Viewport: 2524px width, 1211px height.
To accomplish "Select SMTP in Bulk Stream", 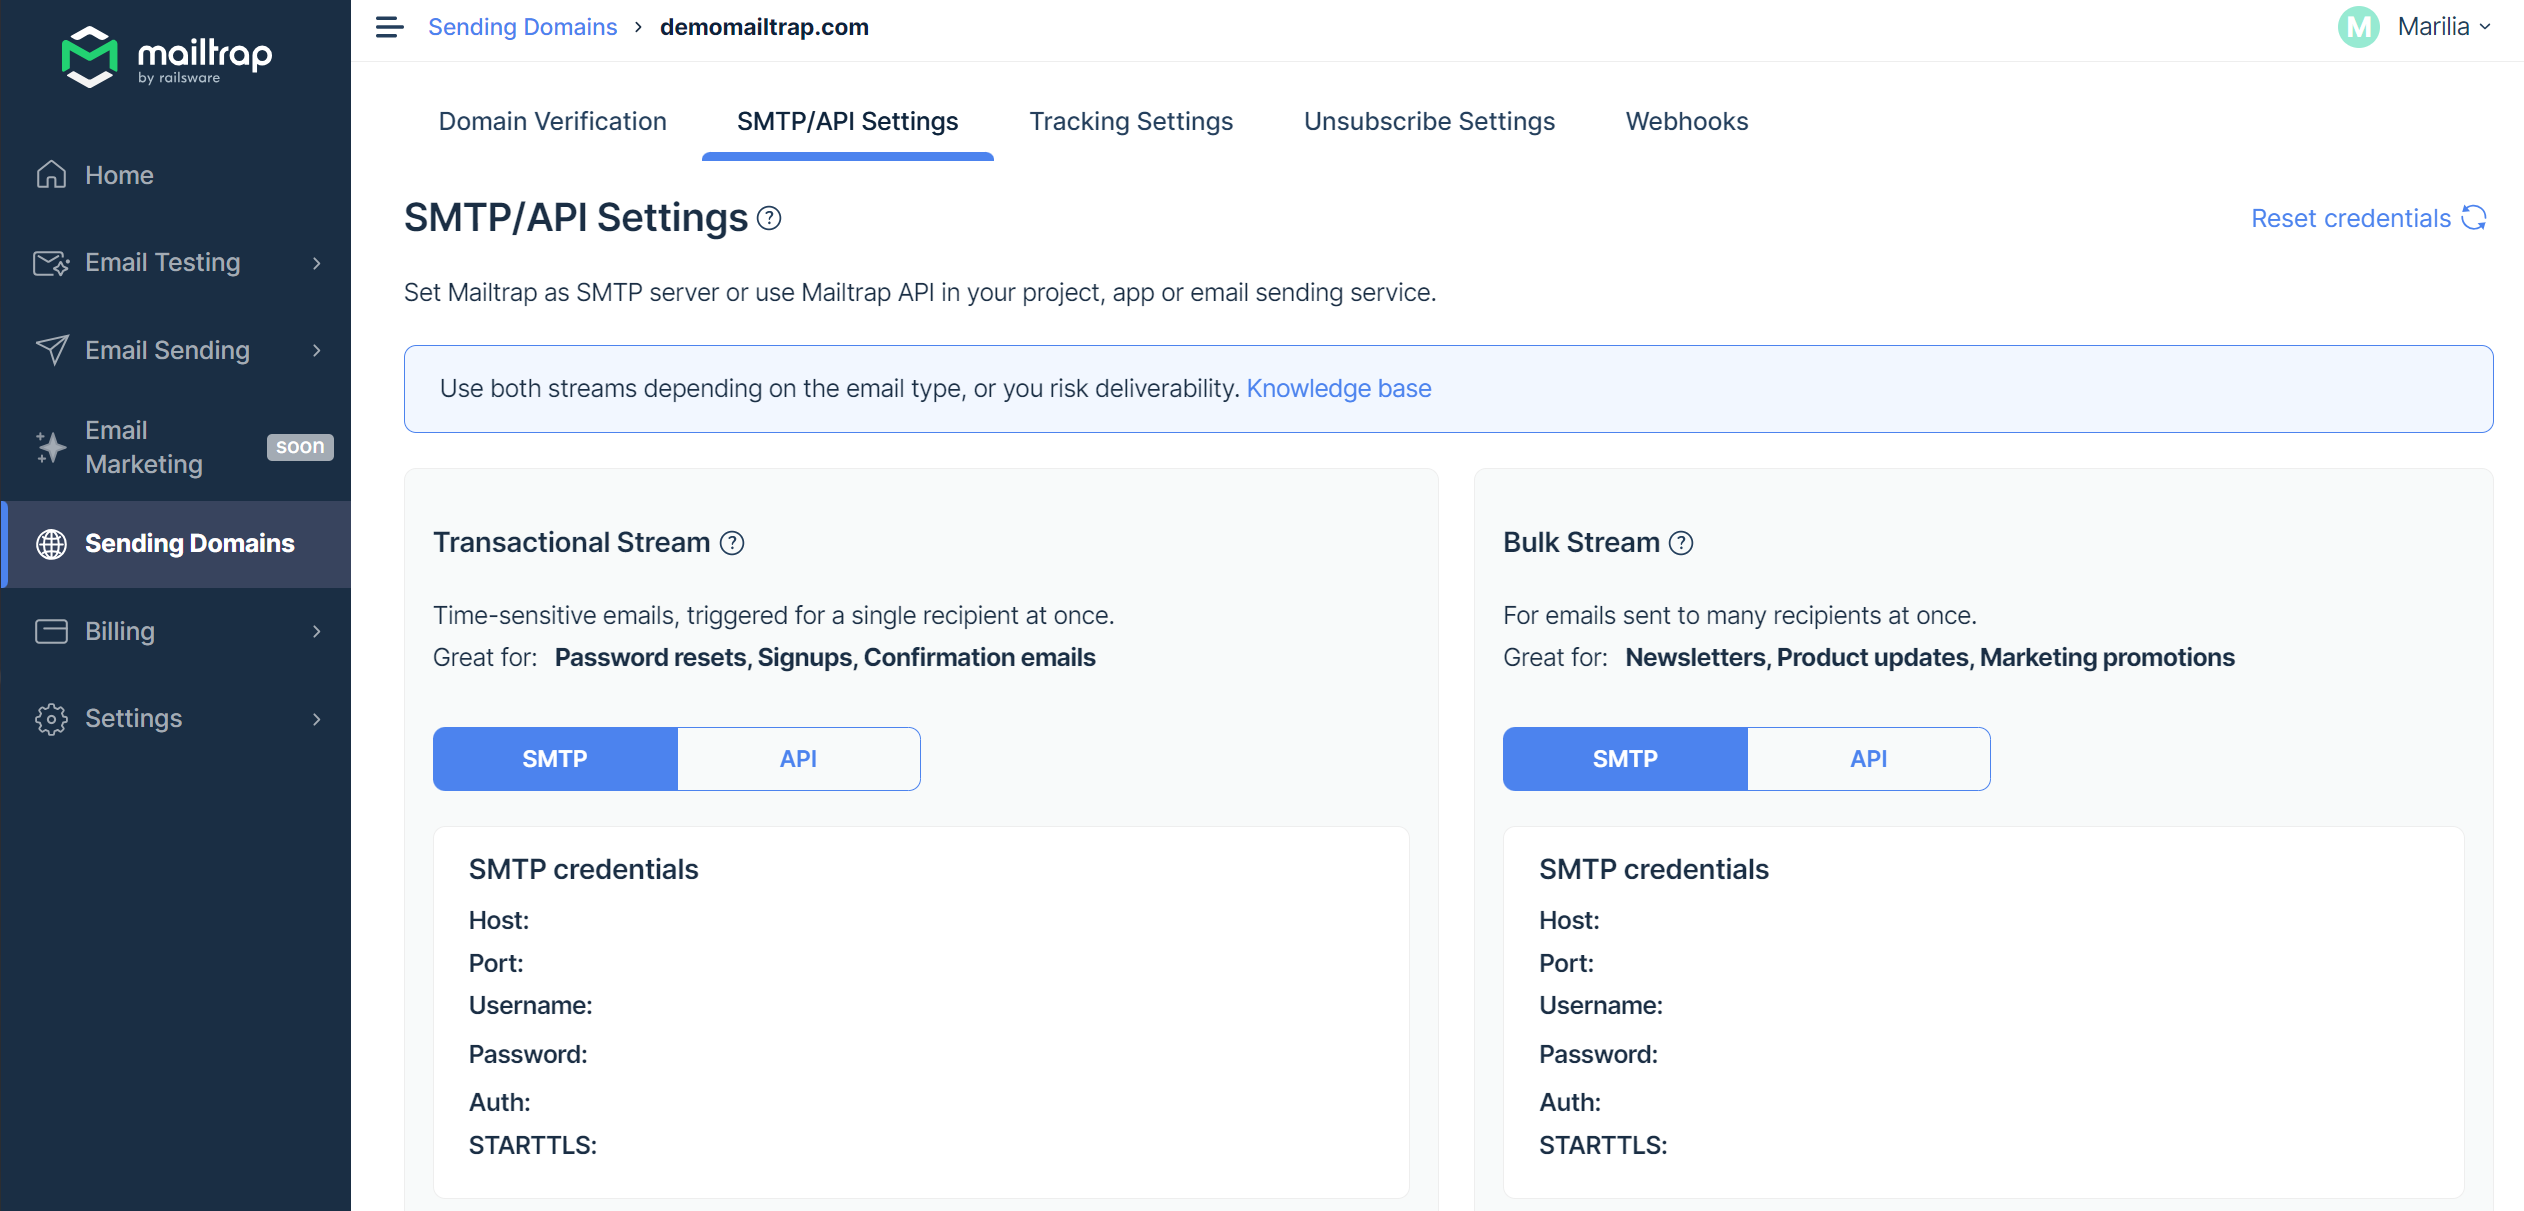I will pos(1625,759).
